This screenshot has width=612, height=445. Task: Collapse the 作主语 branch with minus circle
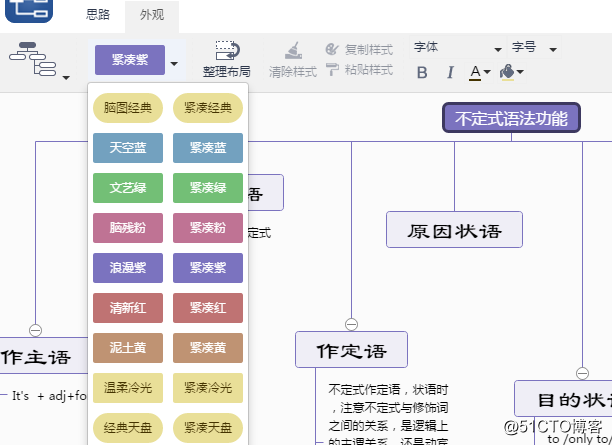36,330
